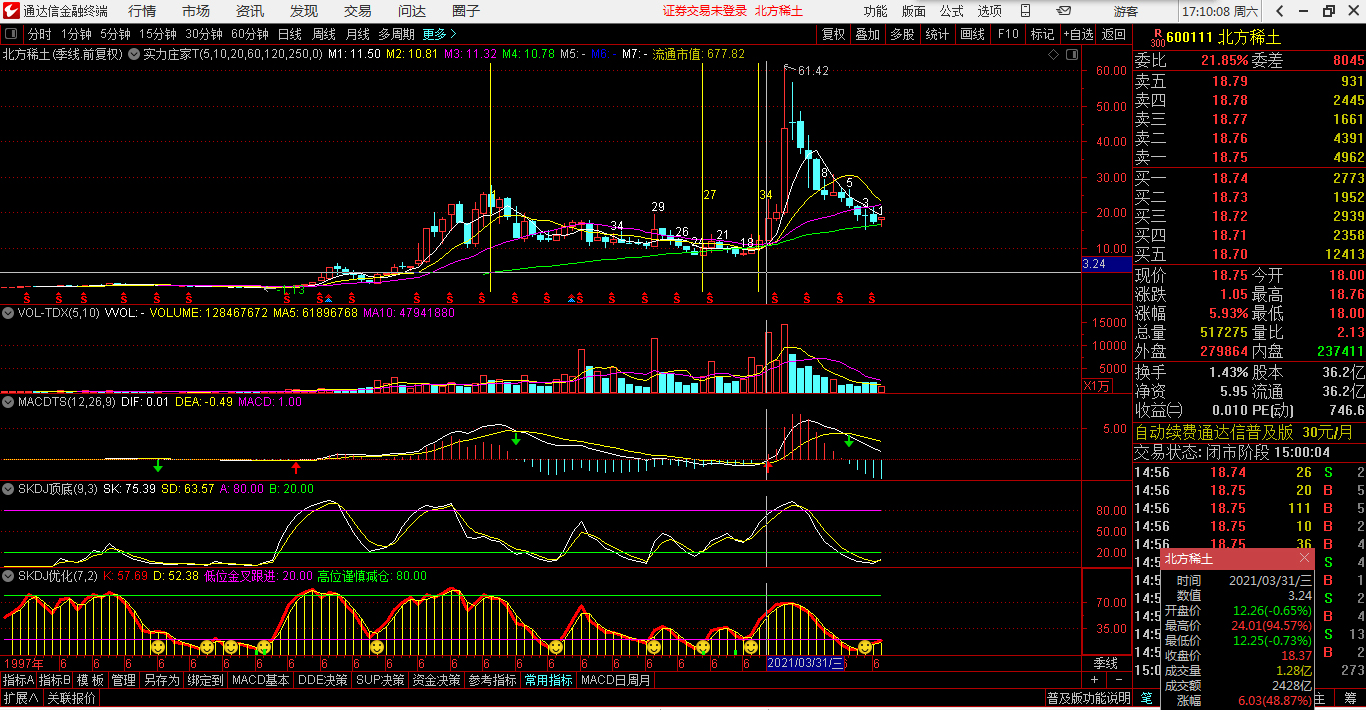Image resolution: width=1366 pixels, height=710 pixels.
Task: Click 普及版功能说明 link
Action: (x=1088, y=698)
